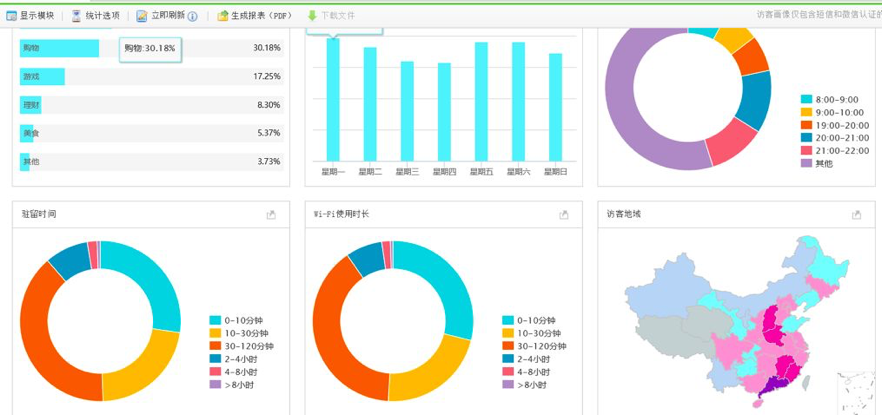The image size is (882, 415).
Task: Click the 星期一 bar in weekly chart
Action: [x=333, y=100]
